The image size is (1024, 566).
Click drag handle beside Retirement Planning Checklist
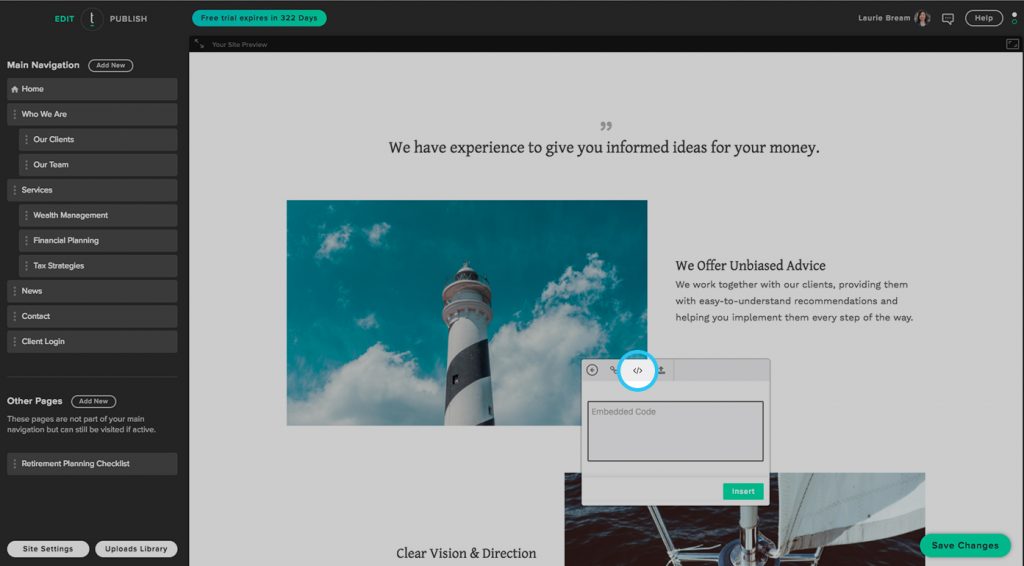pos(14,464)
